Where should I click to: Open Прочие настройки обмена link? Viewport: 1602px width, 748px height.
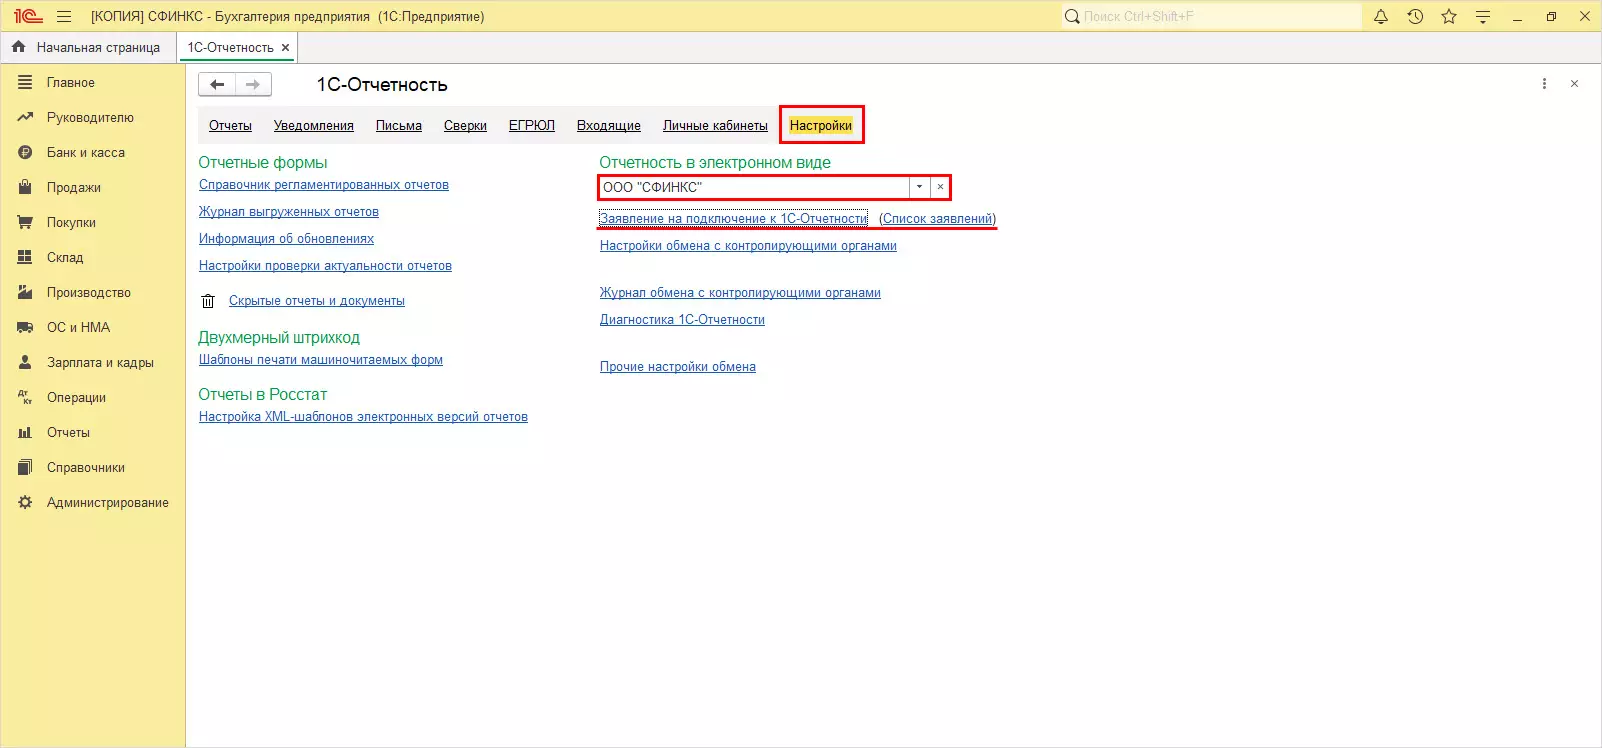point(678,367)
